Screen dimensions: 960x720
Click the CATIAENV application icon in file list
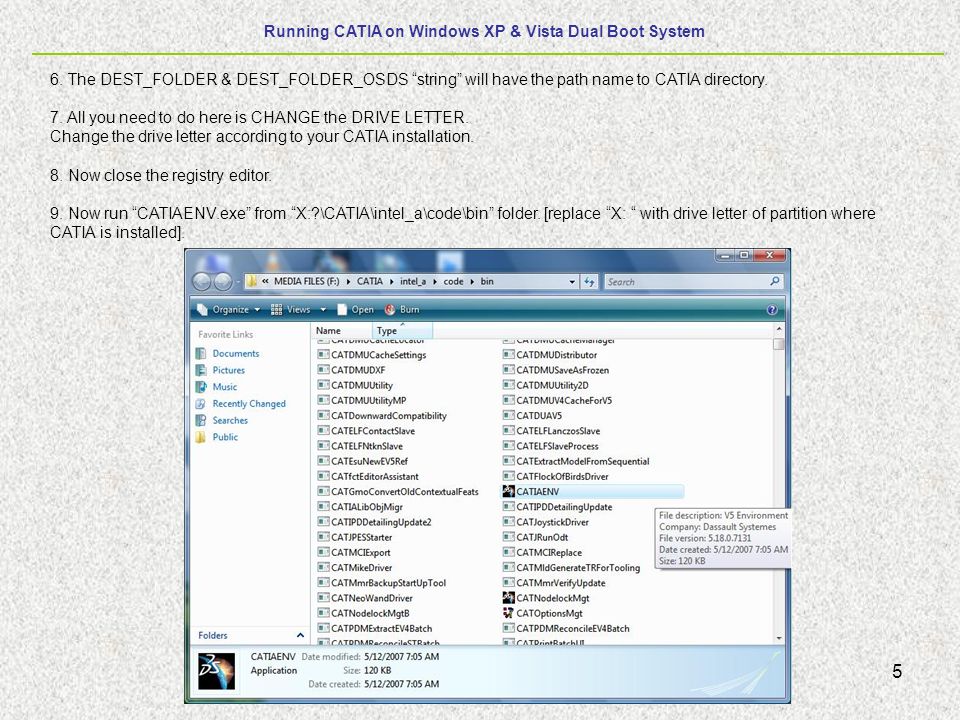(x=508, y=491)
